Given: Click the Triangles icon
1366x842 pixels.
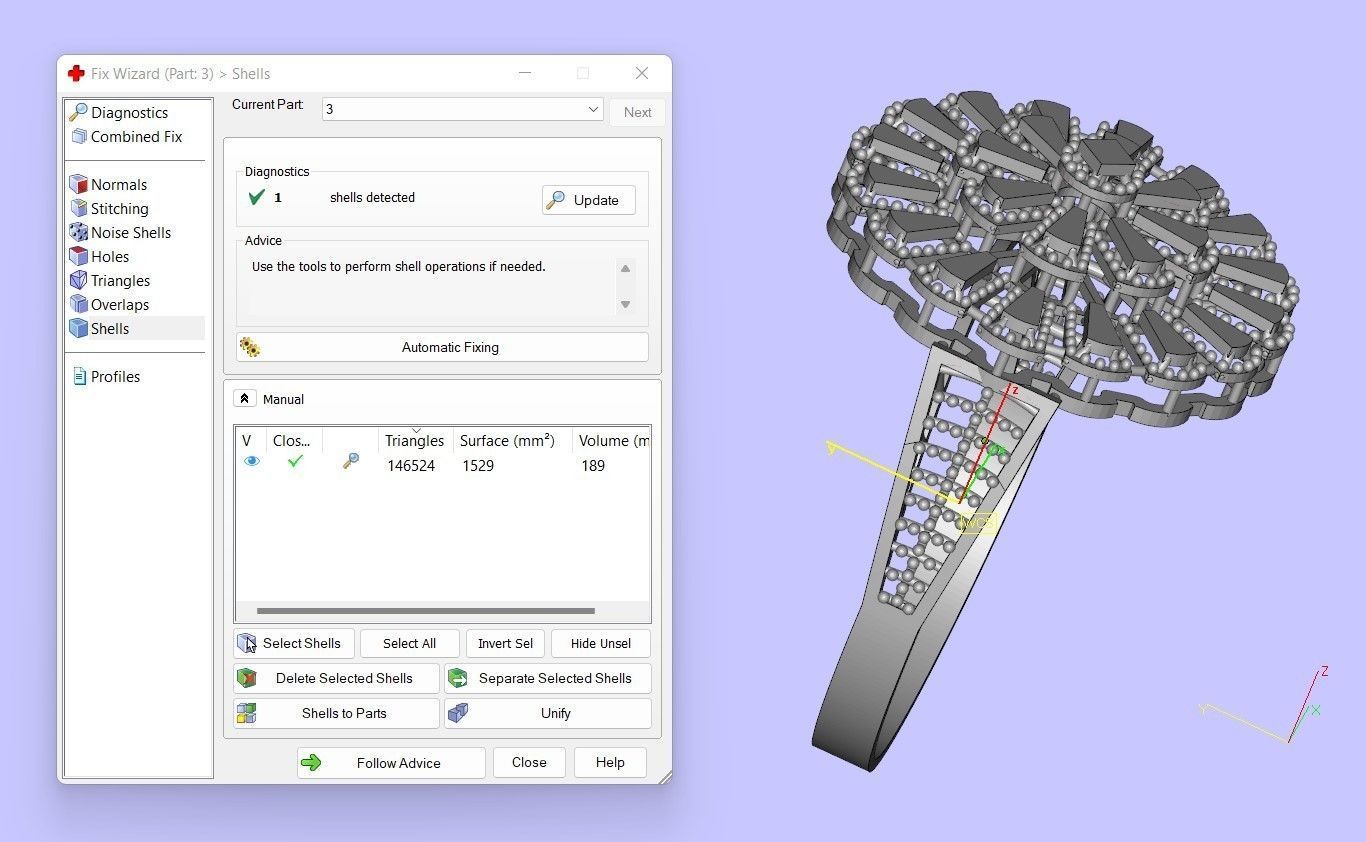Looking at the screenshot, I should click(79, 281).
